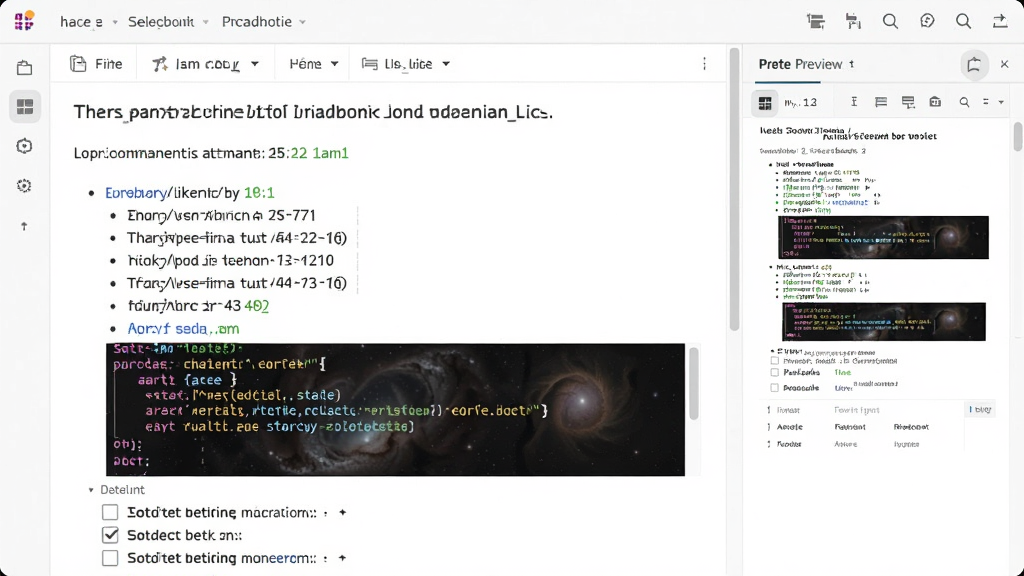
Task: Open the 'Prcadhotie' dropdown
Action: (264, 22)
